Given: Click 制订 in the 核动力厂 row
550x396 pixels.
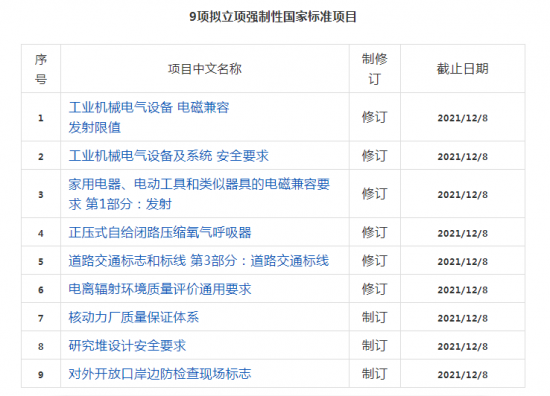Looking at the screenshot, I should click(x=375, y=317).
